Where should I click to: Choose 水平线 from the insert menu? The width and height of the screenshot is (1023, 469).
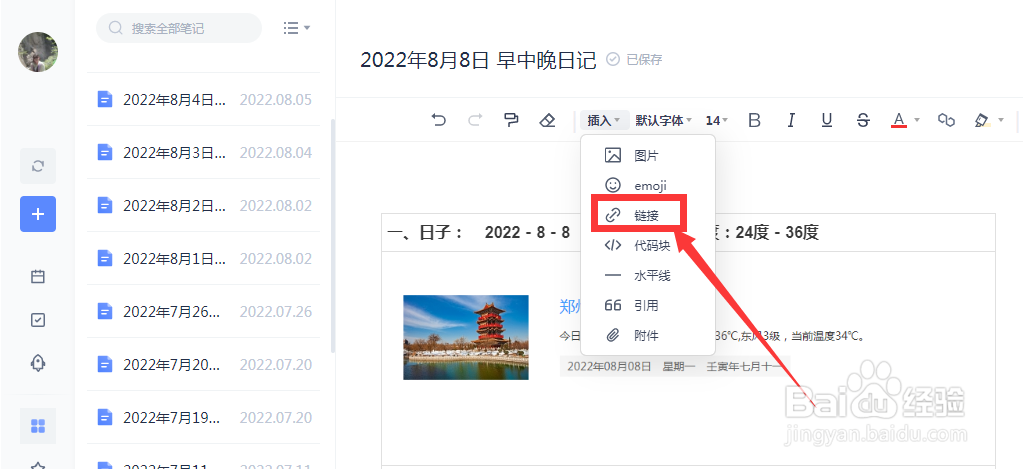pyautogui.click(x=648, y=276)
